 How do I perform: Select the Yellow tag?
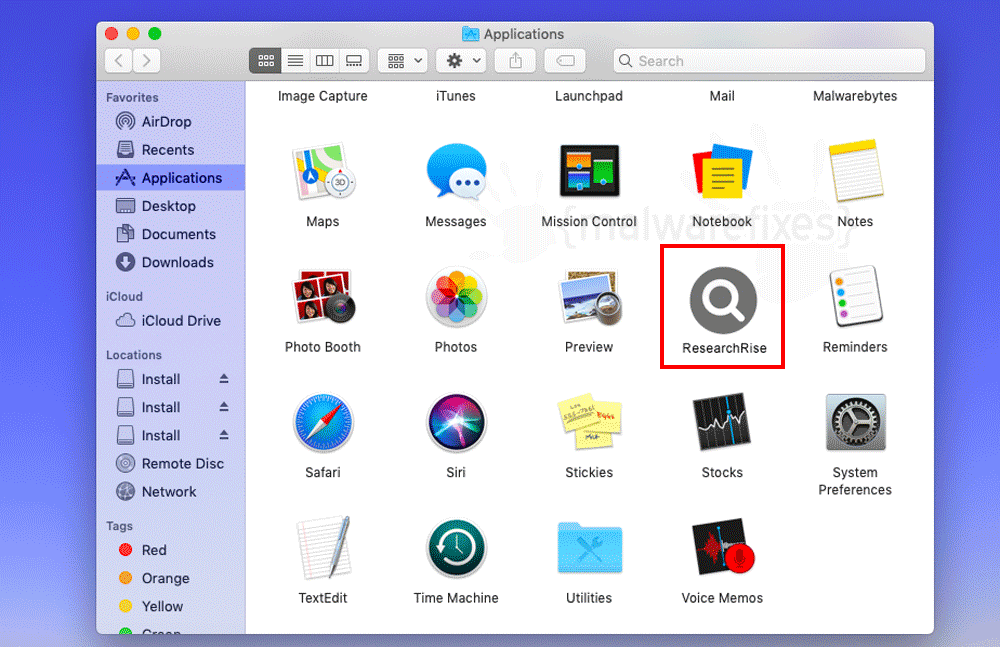point(170,606)
